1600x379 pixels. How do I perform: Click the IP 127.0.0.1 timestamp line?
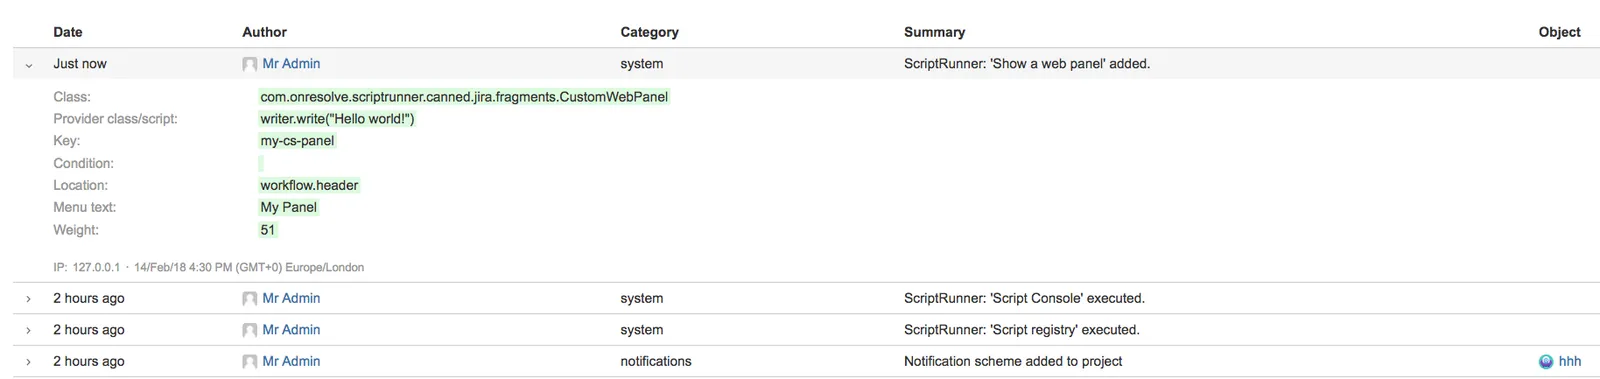pyautogui.click(x=208, y=267)
